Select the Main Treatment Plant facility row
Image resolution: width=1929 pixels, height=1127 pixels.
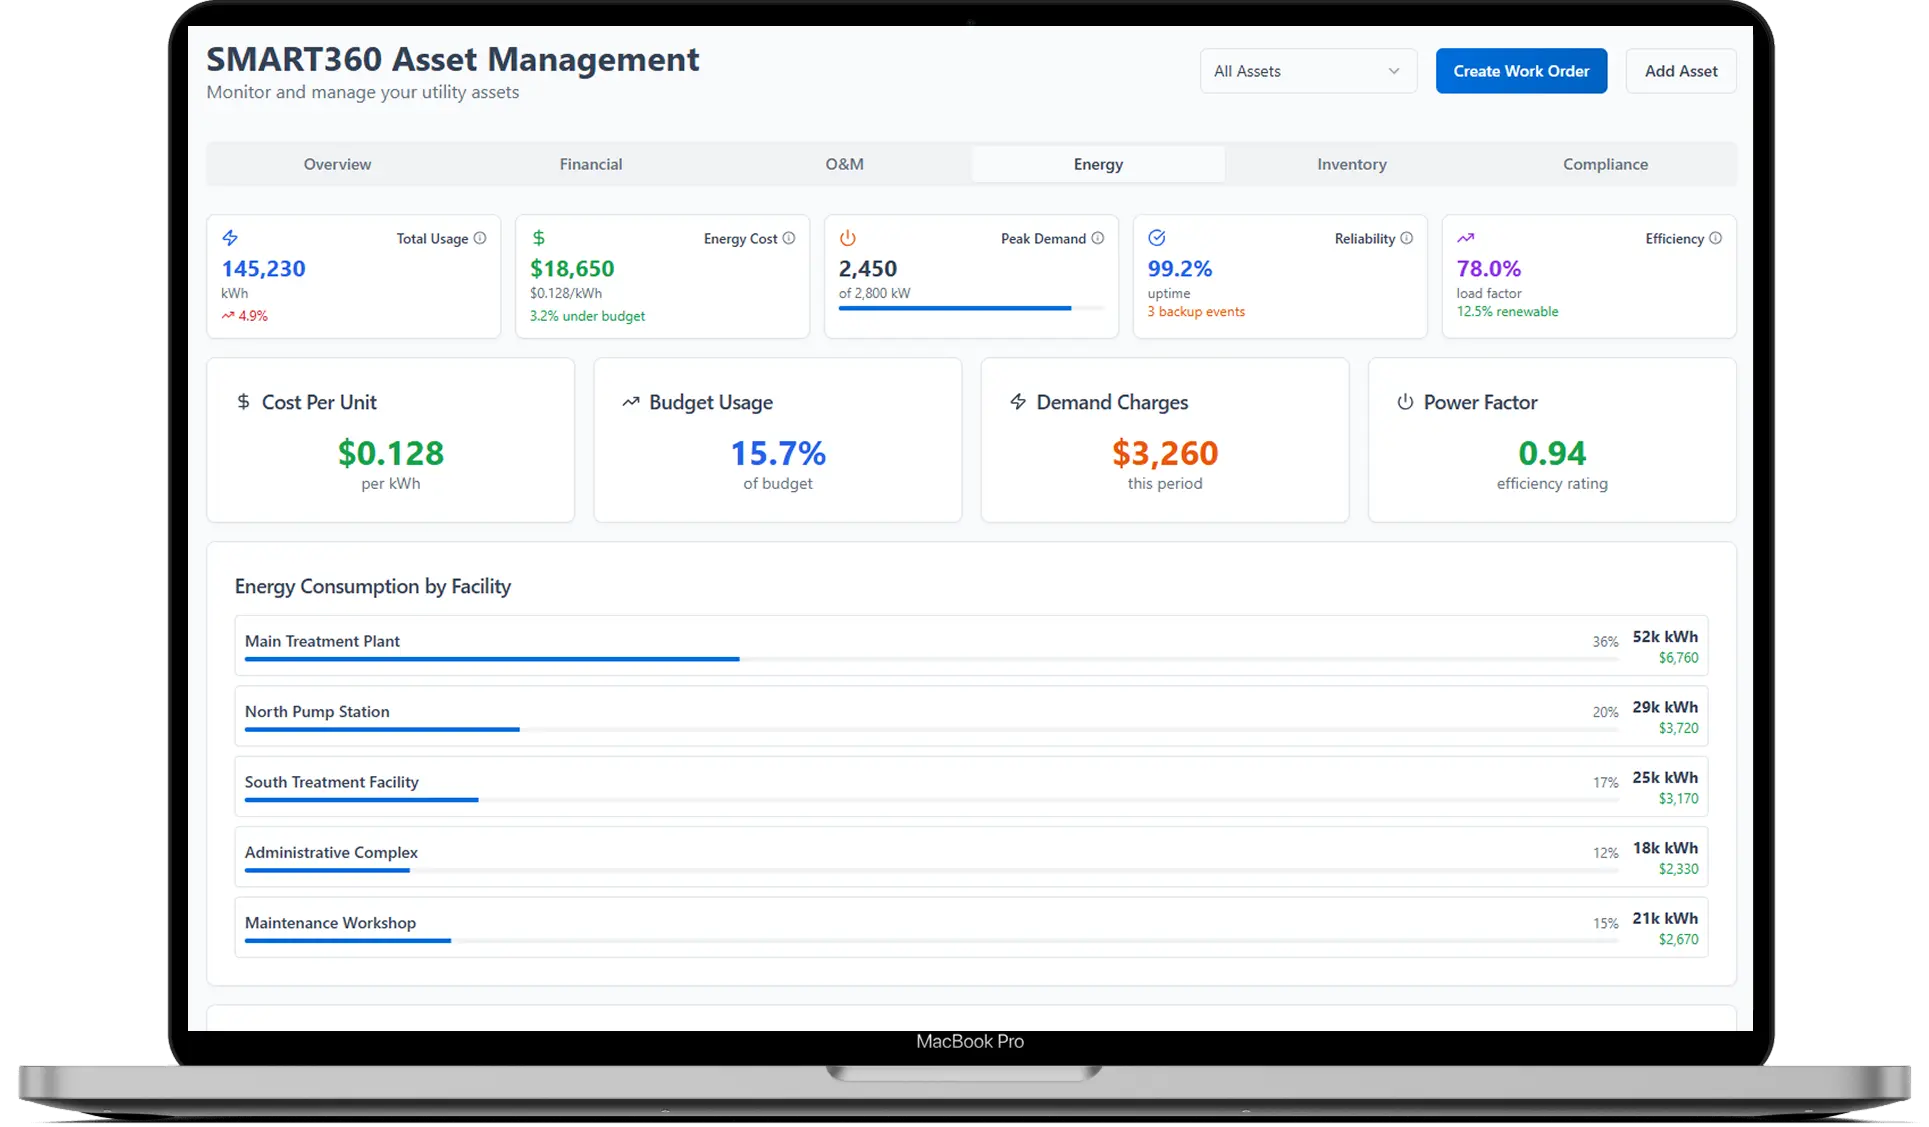[968, 645]
